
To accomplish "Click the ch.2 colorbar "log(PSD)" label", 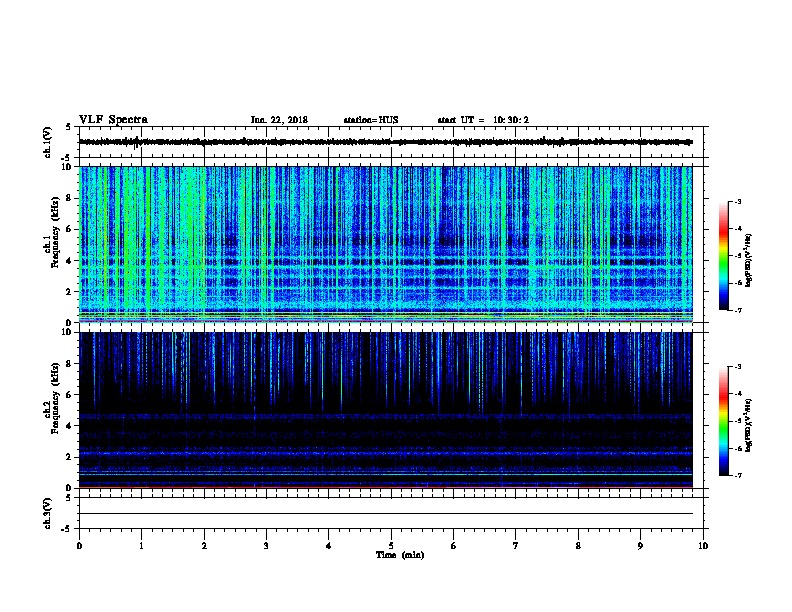I will [x=748, y=426].
